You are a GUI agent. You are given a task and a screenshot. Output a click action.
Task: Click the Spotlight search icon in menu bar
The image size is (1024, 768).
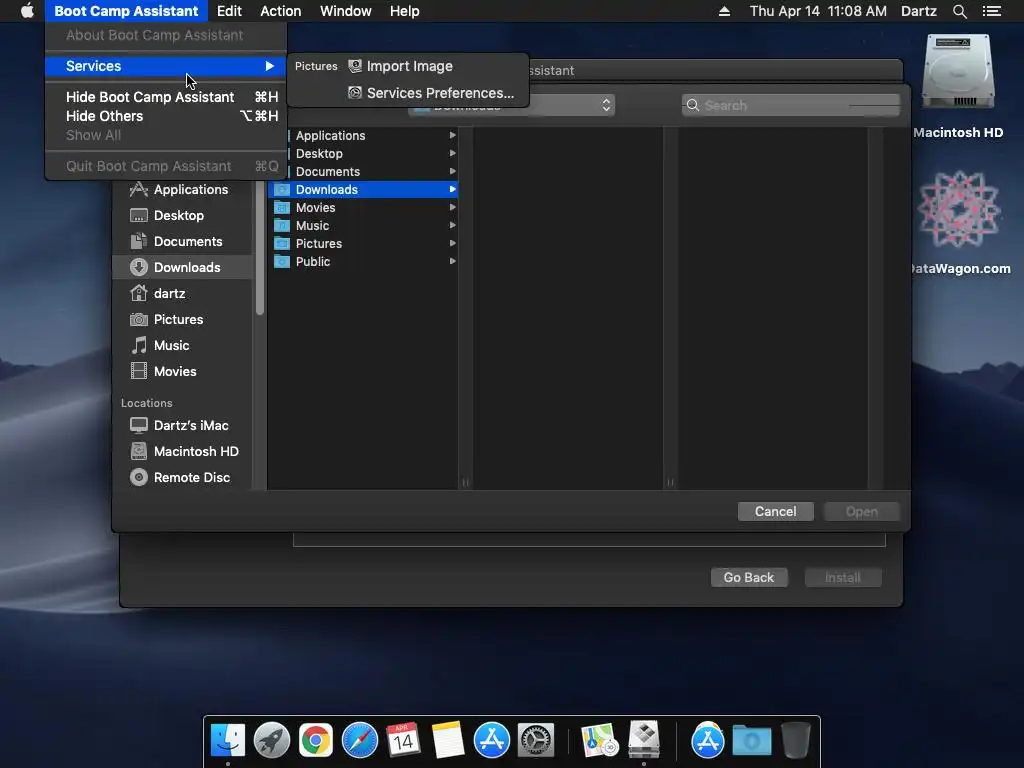[959, 11]
